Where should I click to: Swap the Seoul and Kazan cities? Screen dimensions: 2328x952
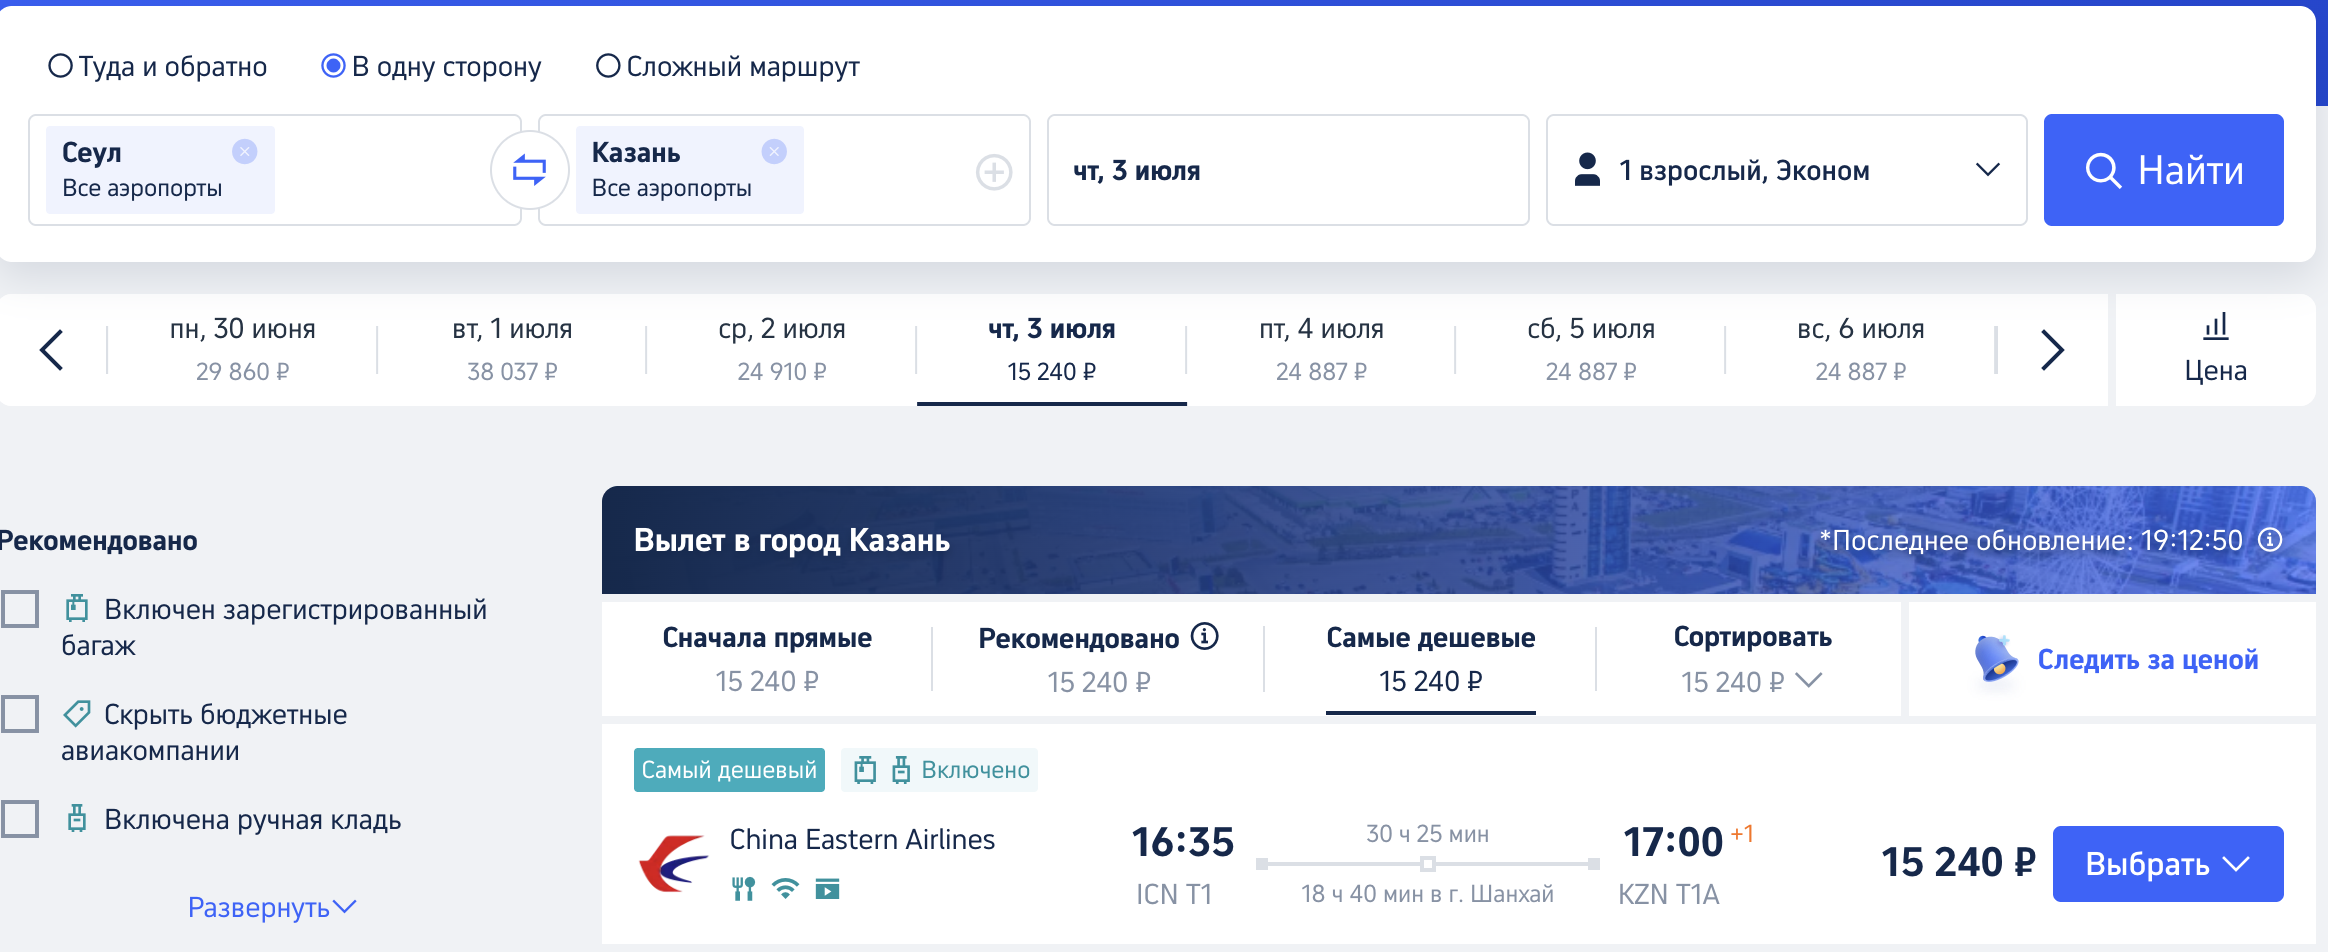(529, 170)
